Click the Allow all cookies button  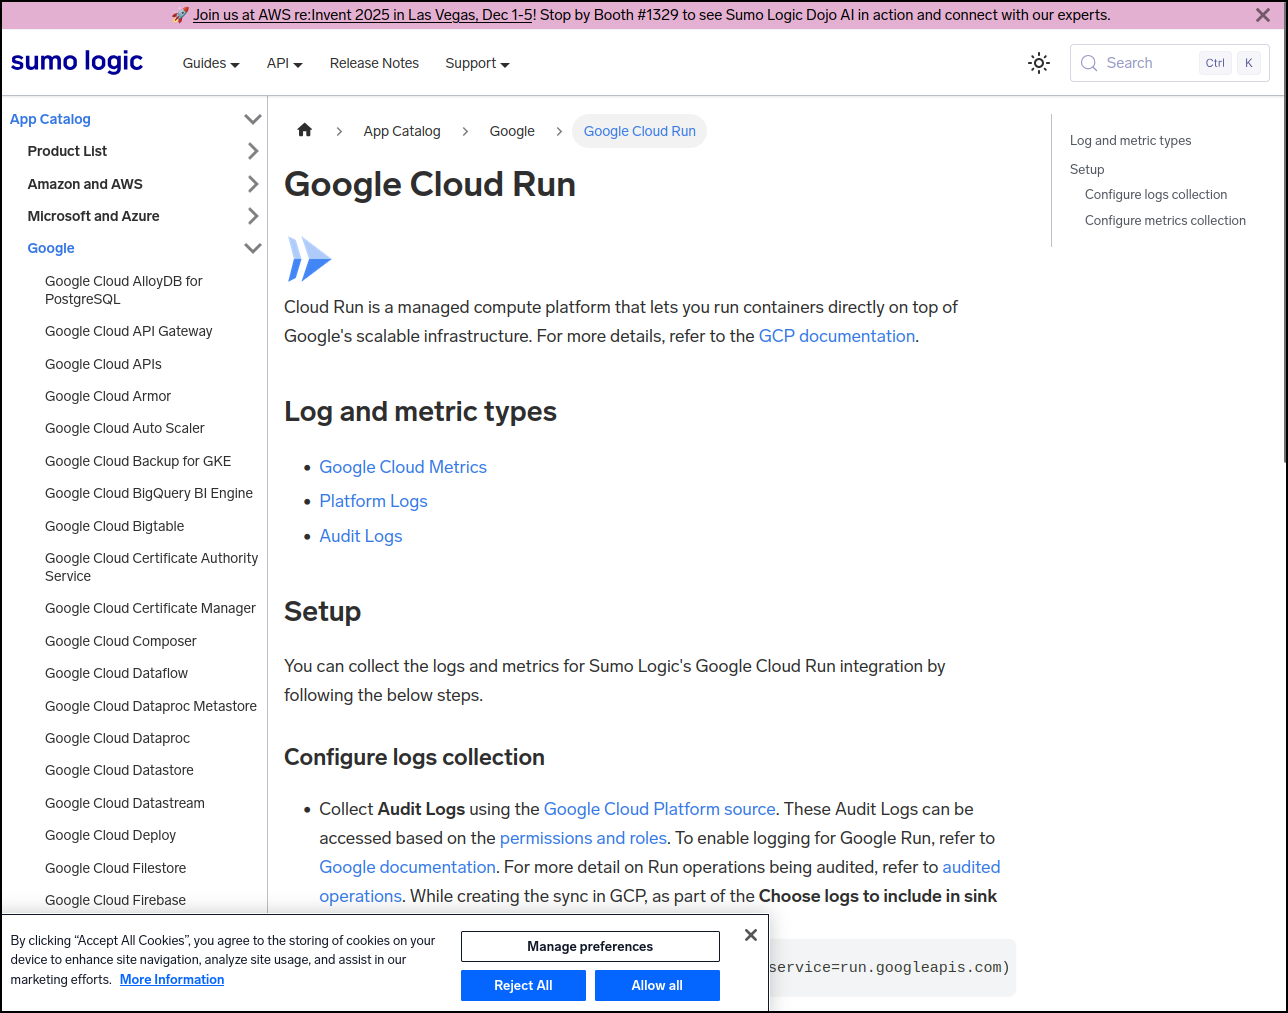(x=657, y=985)
